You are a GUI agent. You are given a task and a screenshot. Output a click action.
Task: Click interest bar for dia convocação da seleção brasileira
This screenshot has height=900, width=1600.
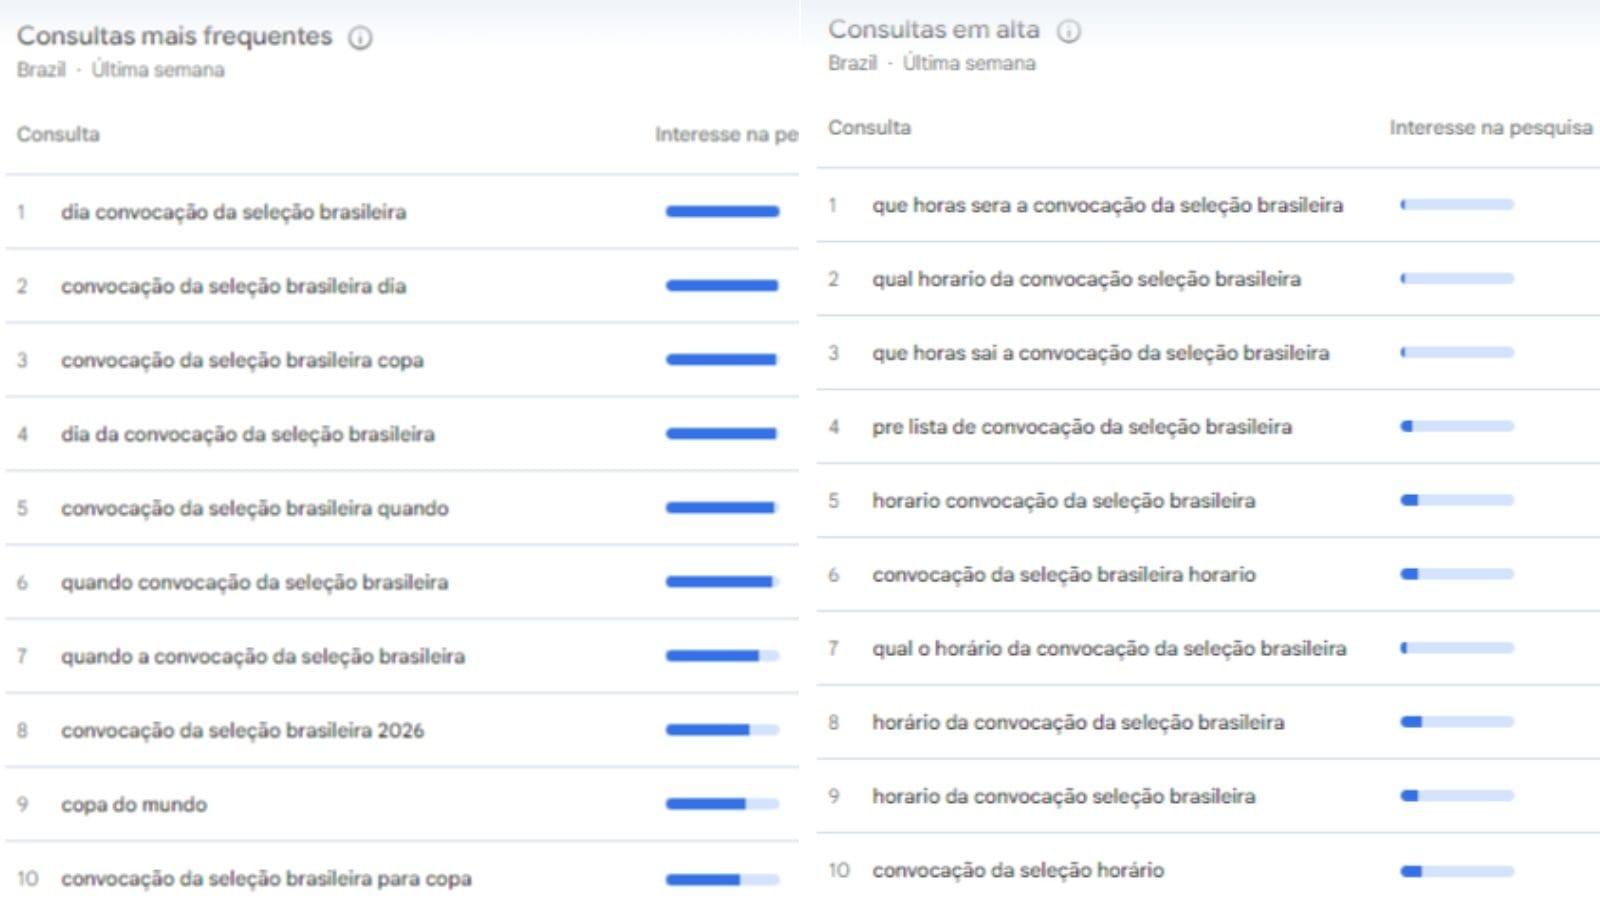[722, 211]
